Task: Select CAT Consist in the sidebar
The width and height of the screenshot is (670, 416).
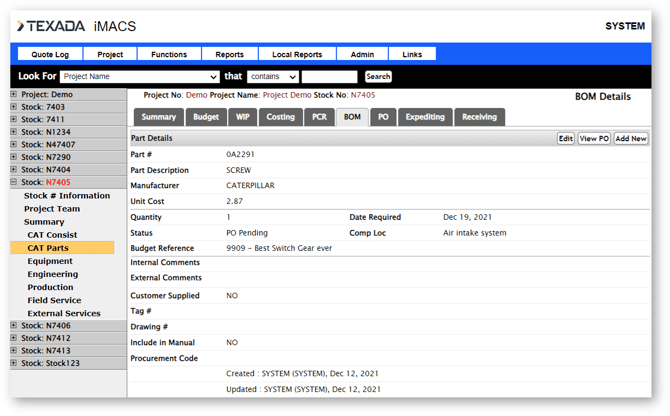Action: coord(52,235)
